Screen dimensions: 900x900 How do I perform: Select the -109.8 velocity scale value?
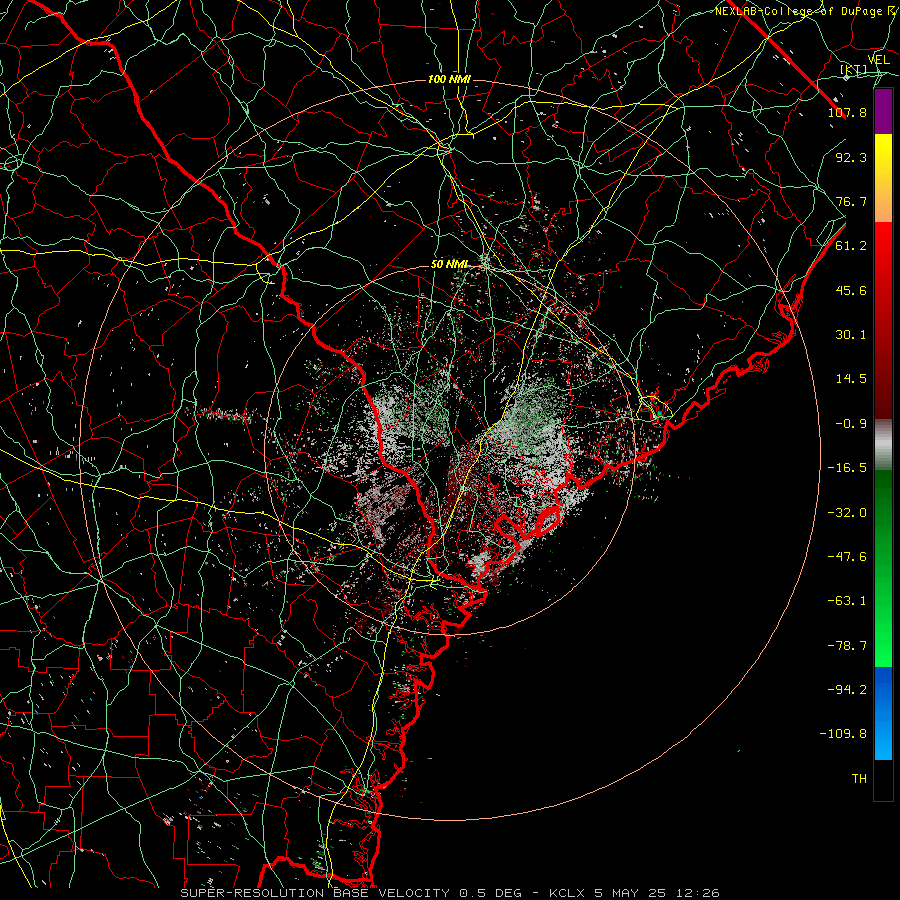tap(843, 734)
